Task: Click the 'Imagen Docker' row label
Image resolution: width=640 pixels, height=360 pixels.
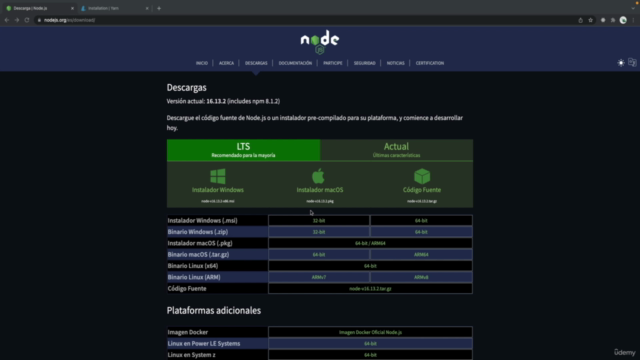Action: coord(188,332)
